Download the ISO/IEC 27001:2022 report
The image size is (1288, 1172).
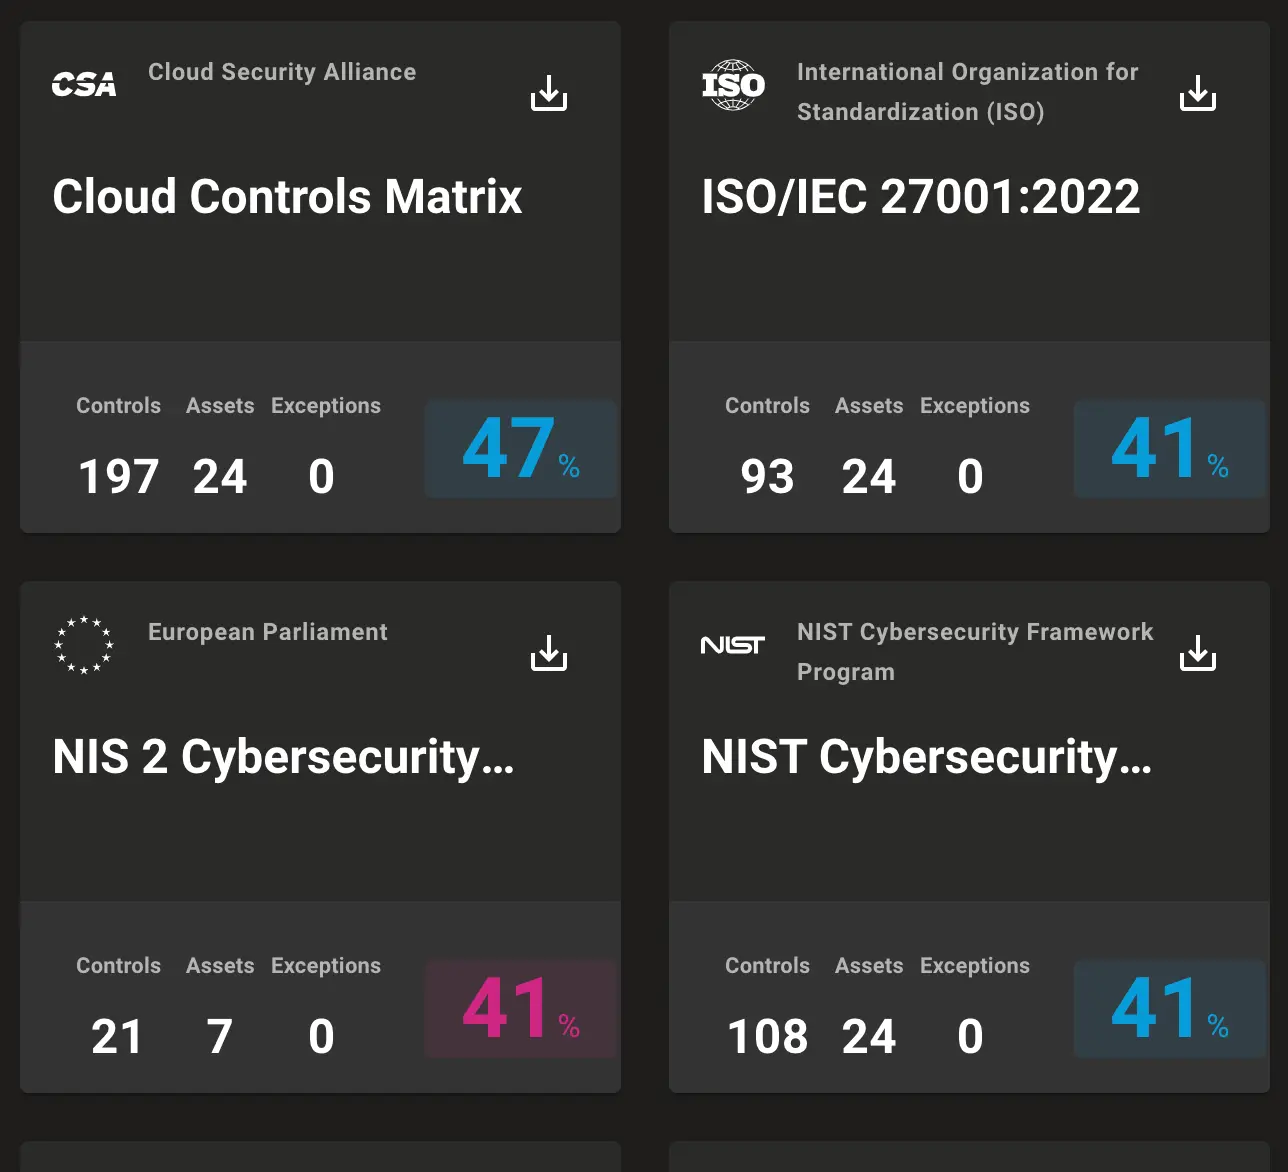pos(1198,93)
